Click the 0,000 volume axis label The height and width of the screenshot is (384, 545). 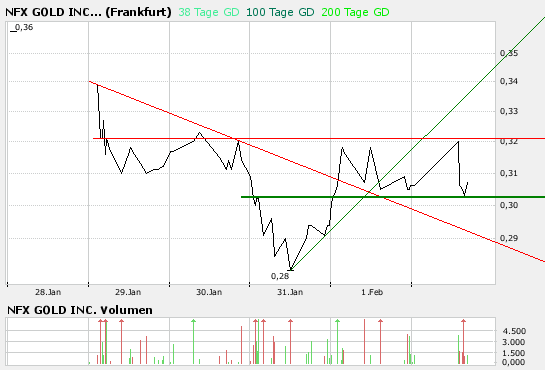click(x=514, y=362)
